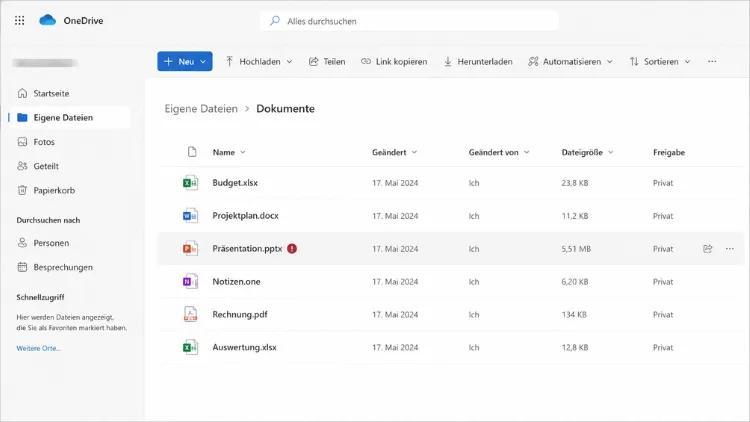750x422 pixels.
Task: Click the PowerPoint icon of Präsentation.pptx
Action: click(x=190, y=249)
